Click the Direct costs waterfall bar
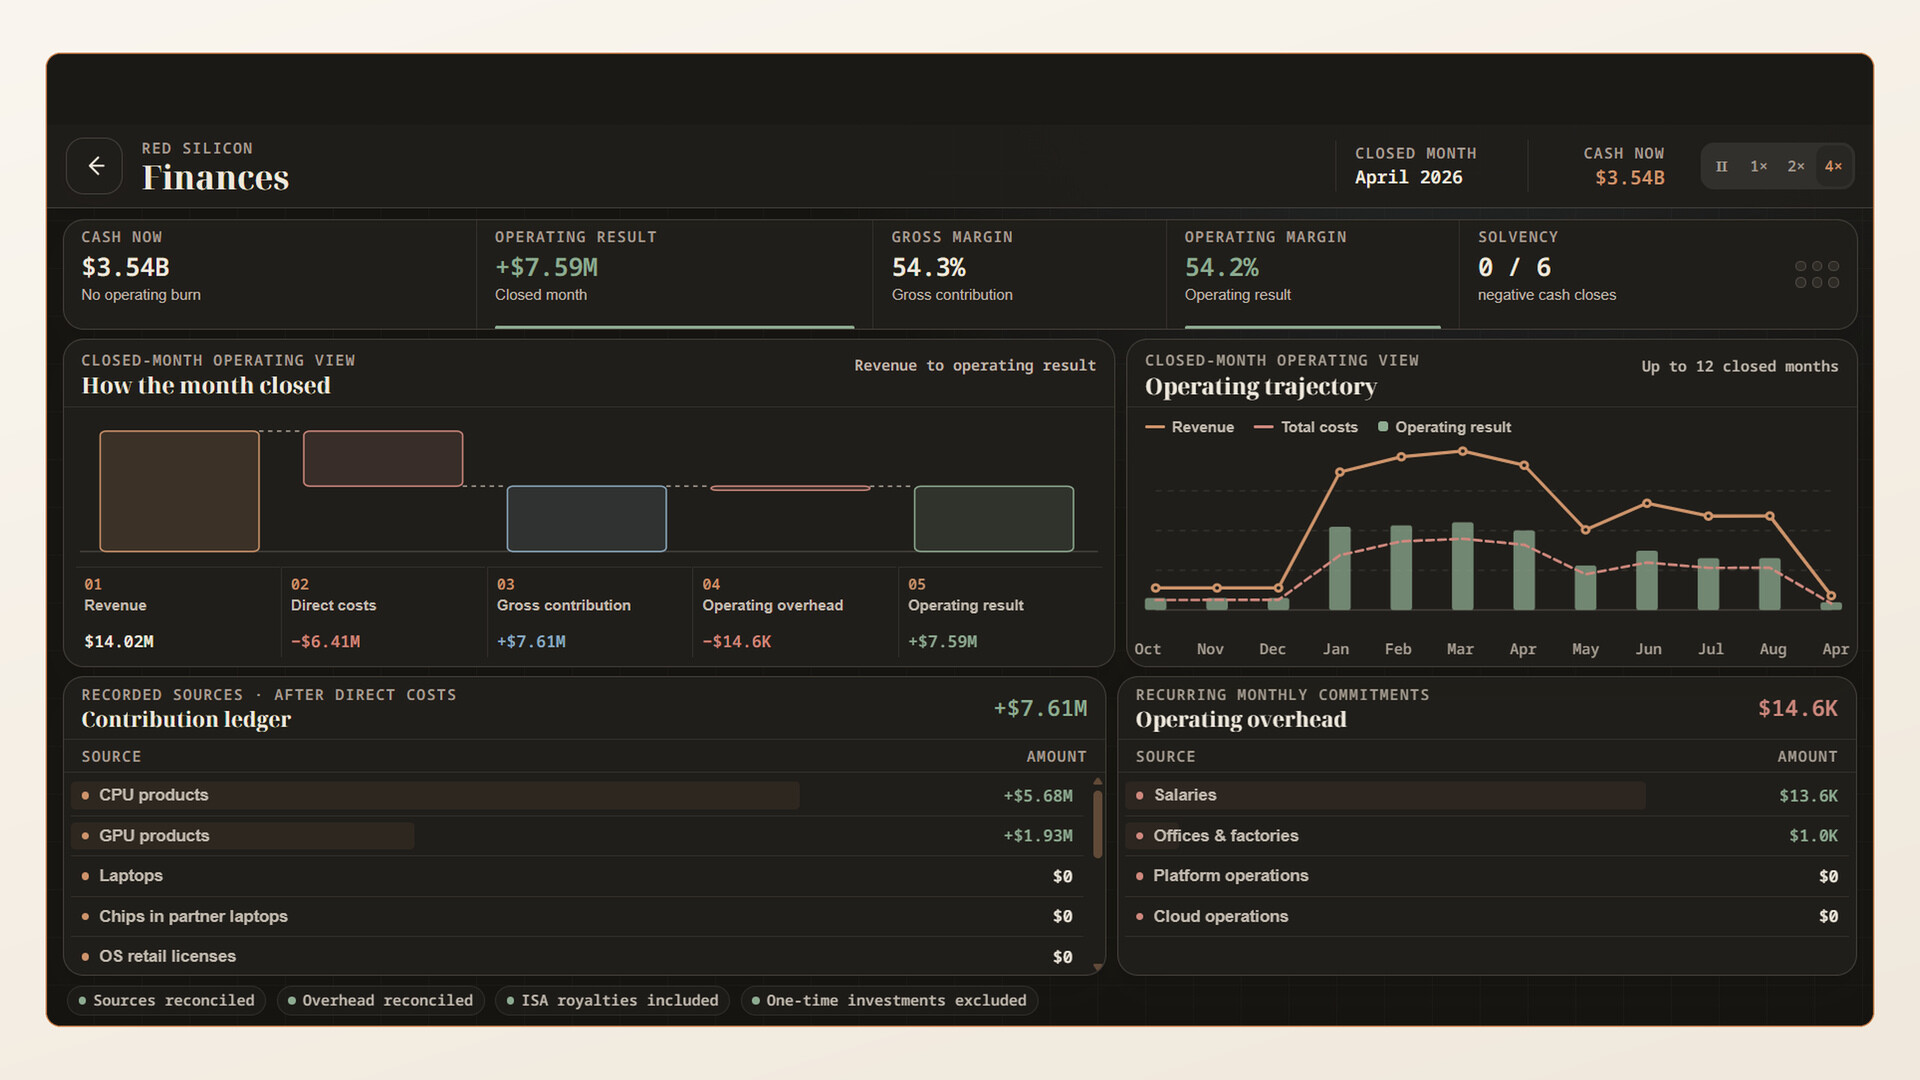Viewport: 1920px width, 1080px height. click(x=383, y=458)
